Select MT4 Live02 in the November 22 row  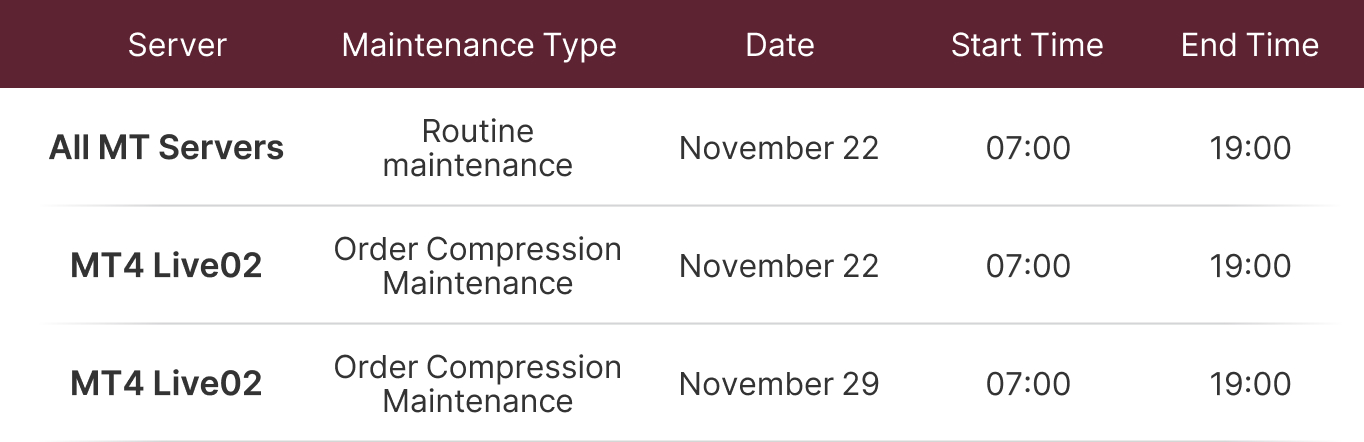166,266
